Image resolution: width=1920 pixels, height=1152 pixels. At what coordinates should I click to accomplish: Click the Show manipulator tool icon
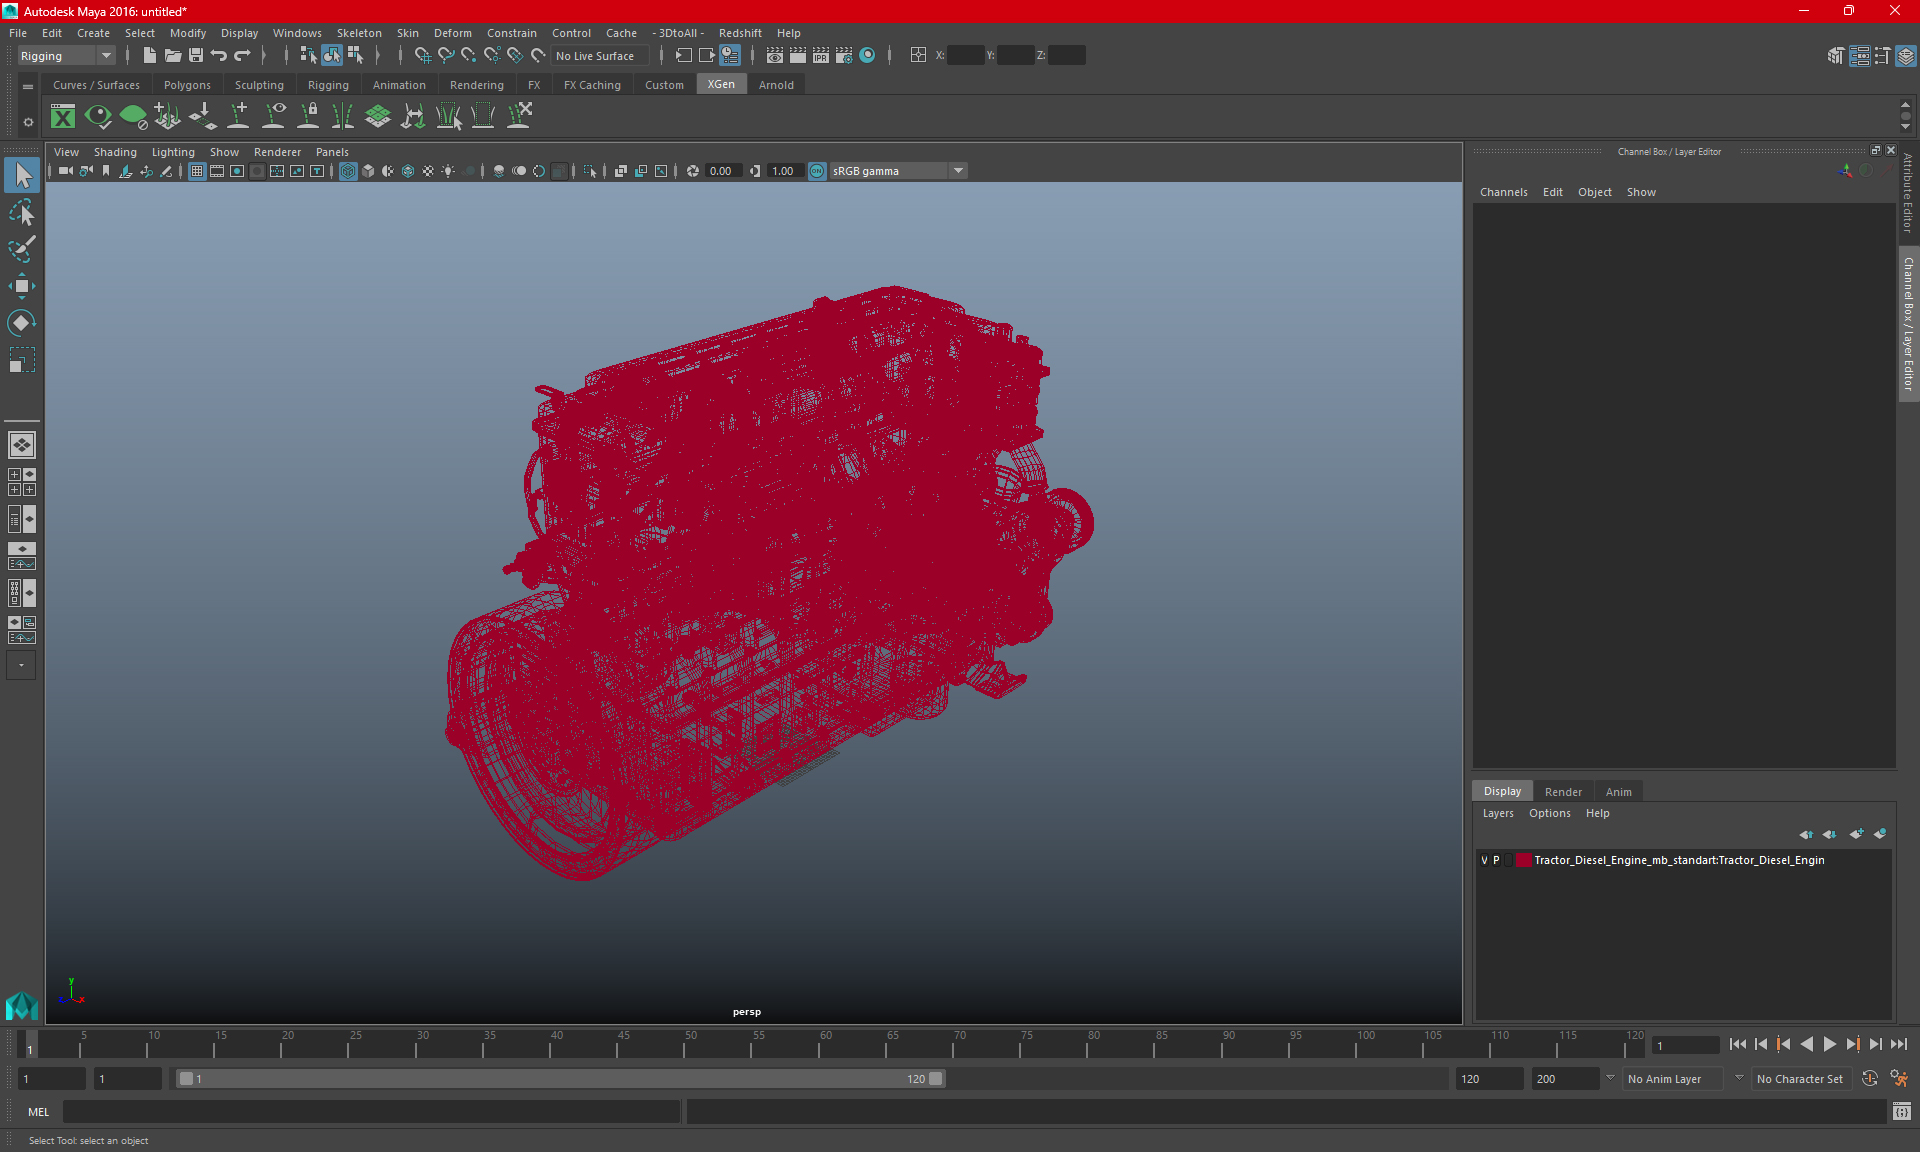tap(22, 321)
